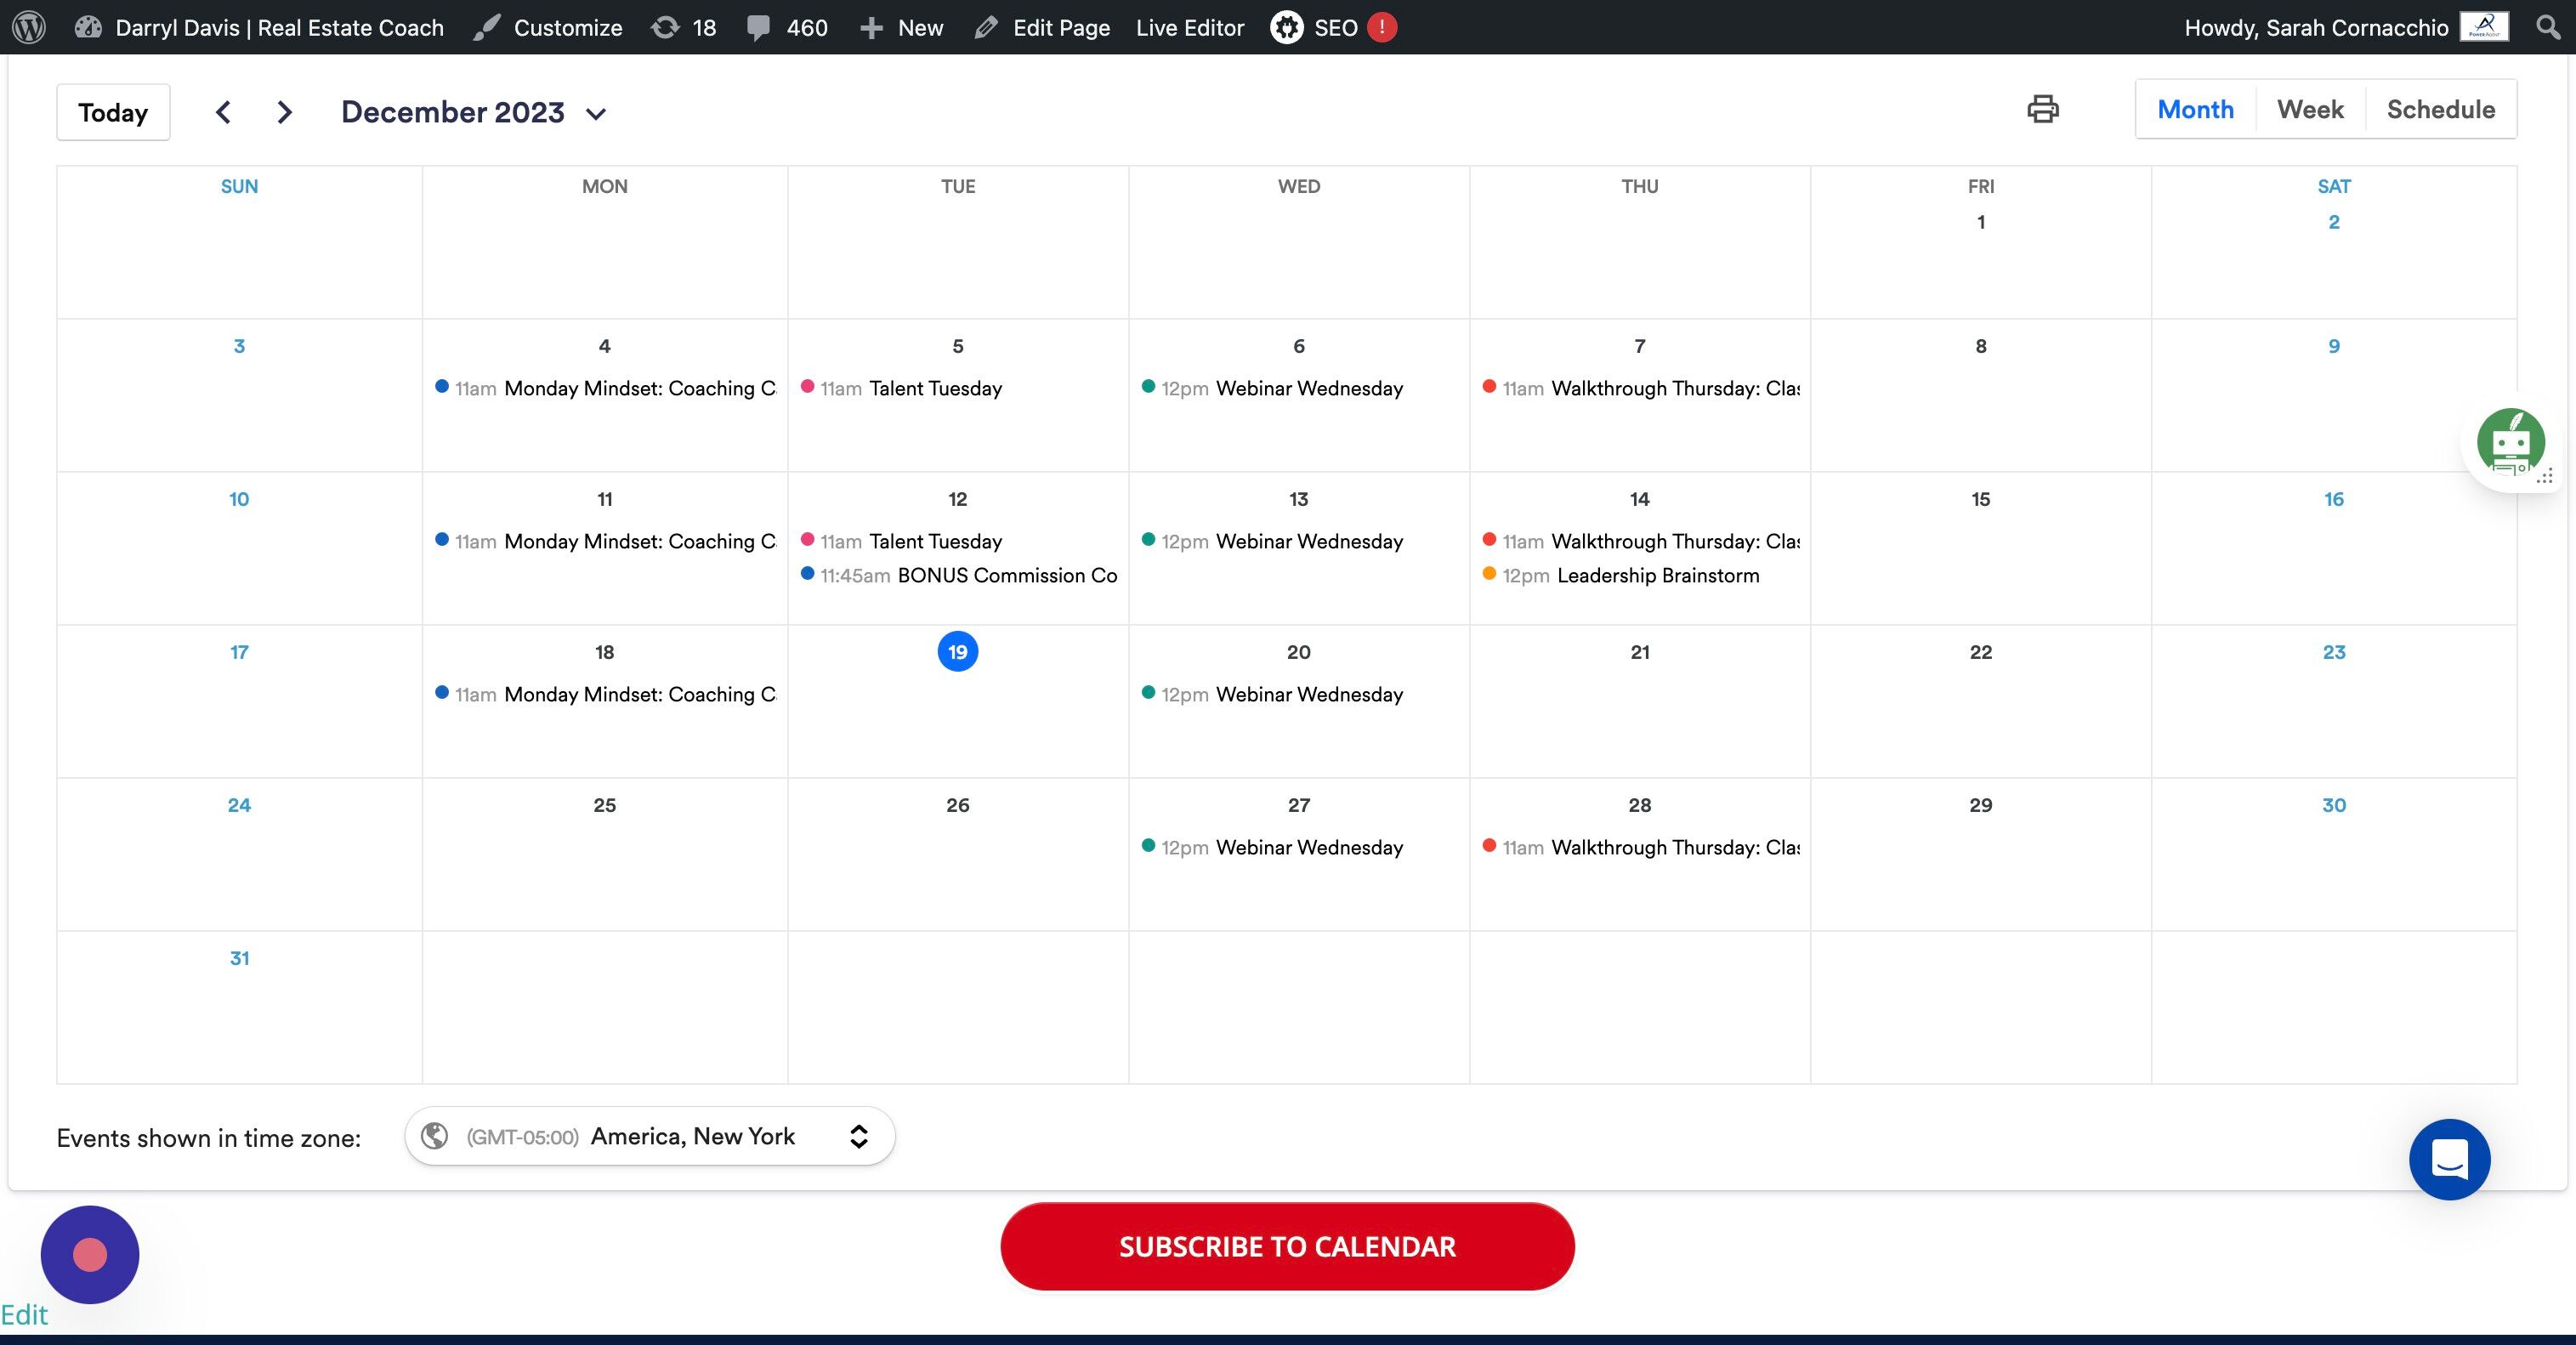Switch to Week view tab

point(2309,109)
